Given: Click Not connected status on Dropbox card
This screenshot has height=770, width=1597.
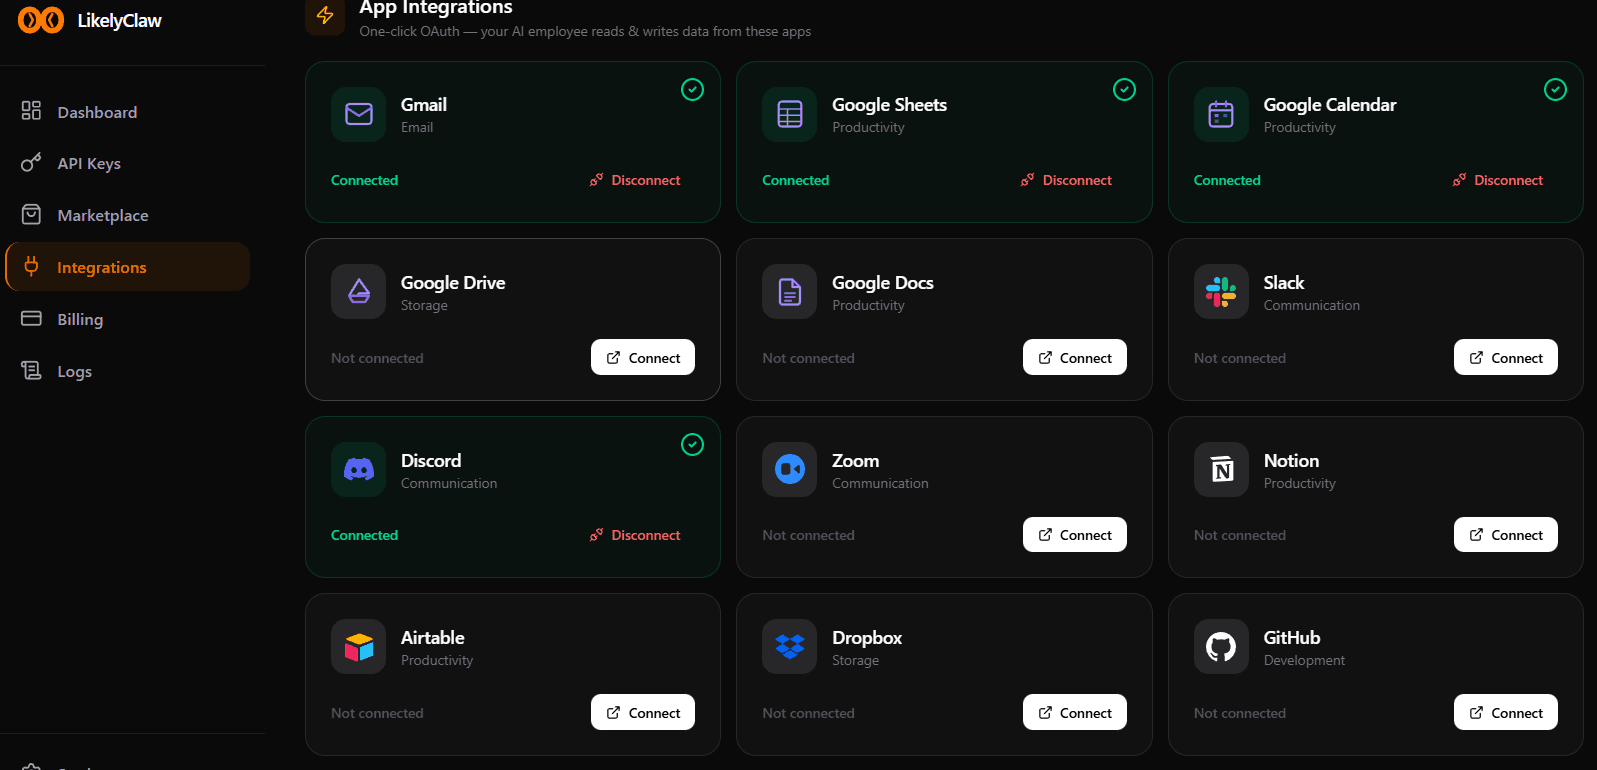Looking at the screenshot, I should [808, 713].
